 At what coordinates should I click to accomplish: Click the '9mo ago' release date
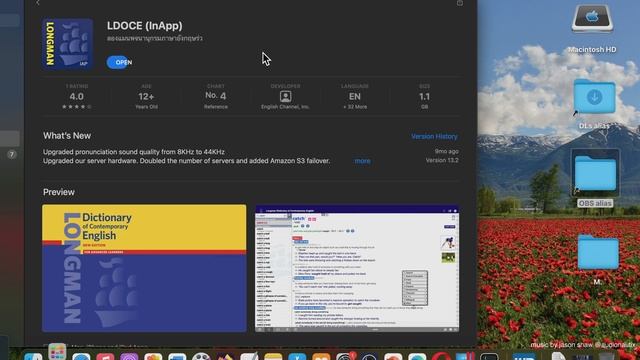[x=447, y=151]
